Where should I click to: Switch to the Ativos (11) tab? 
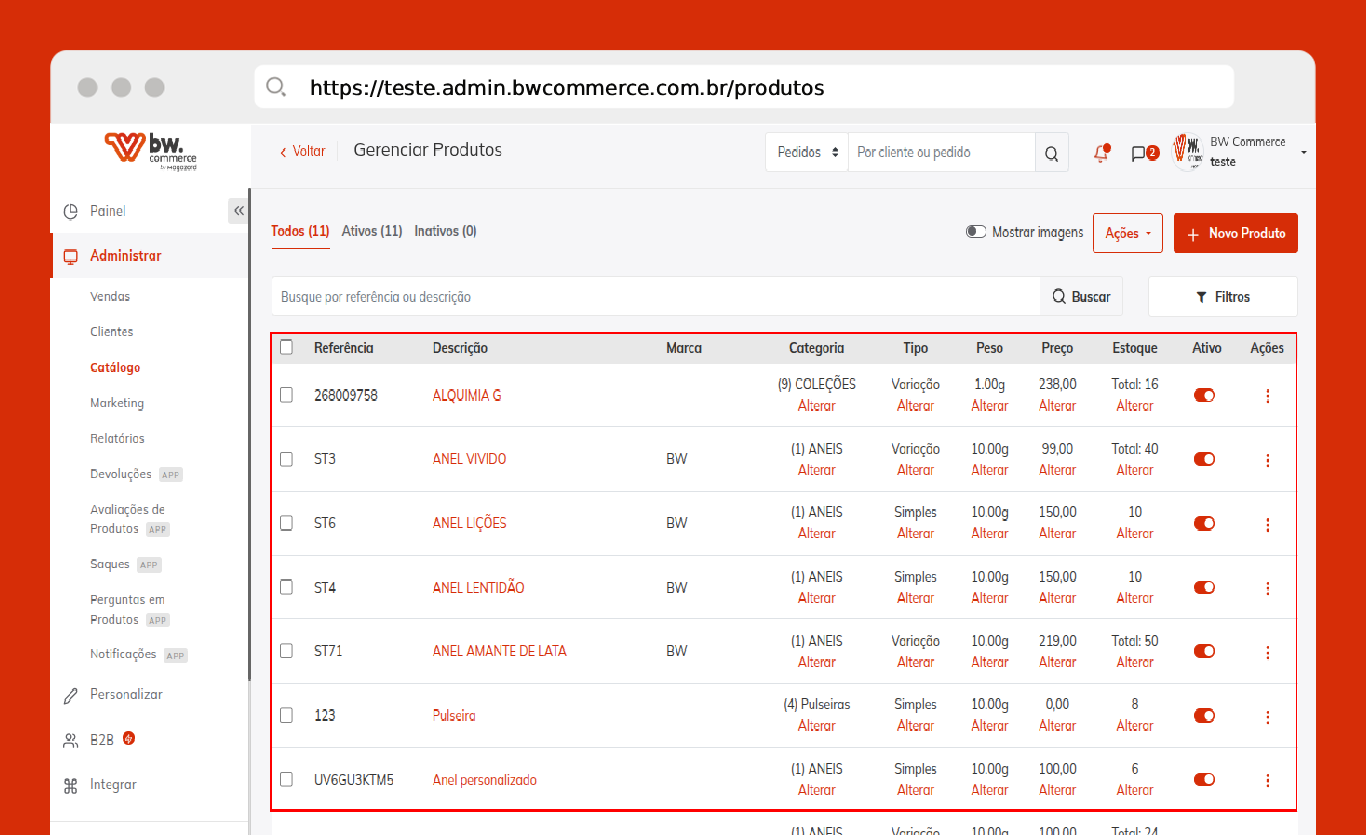pos(372,231)
